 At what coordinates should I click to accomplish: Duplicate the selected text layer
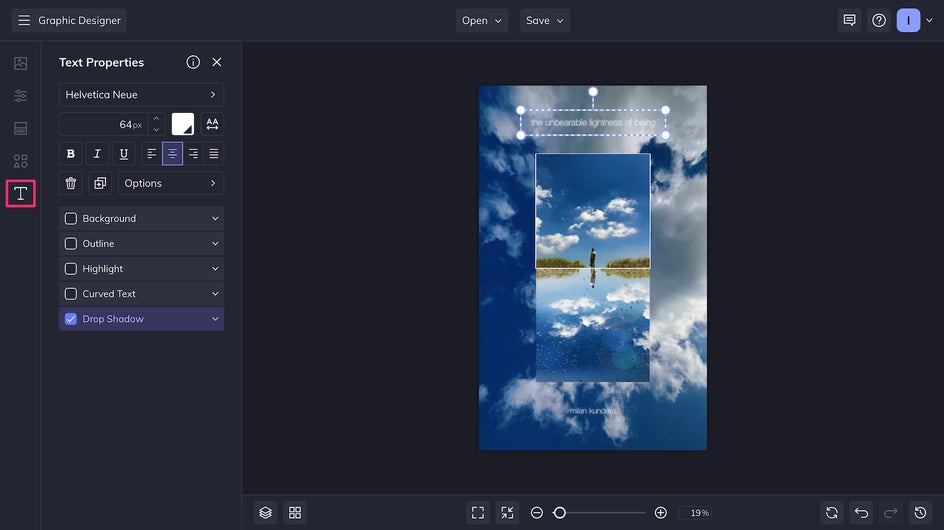[x=100, y=183]
